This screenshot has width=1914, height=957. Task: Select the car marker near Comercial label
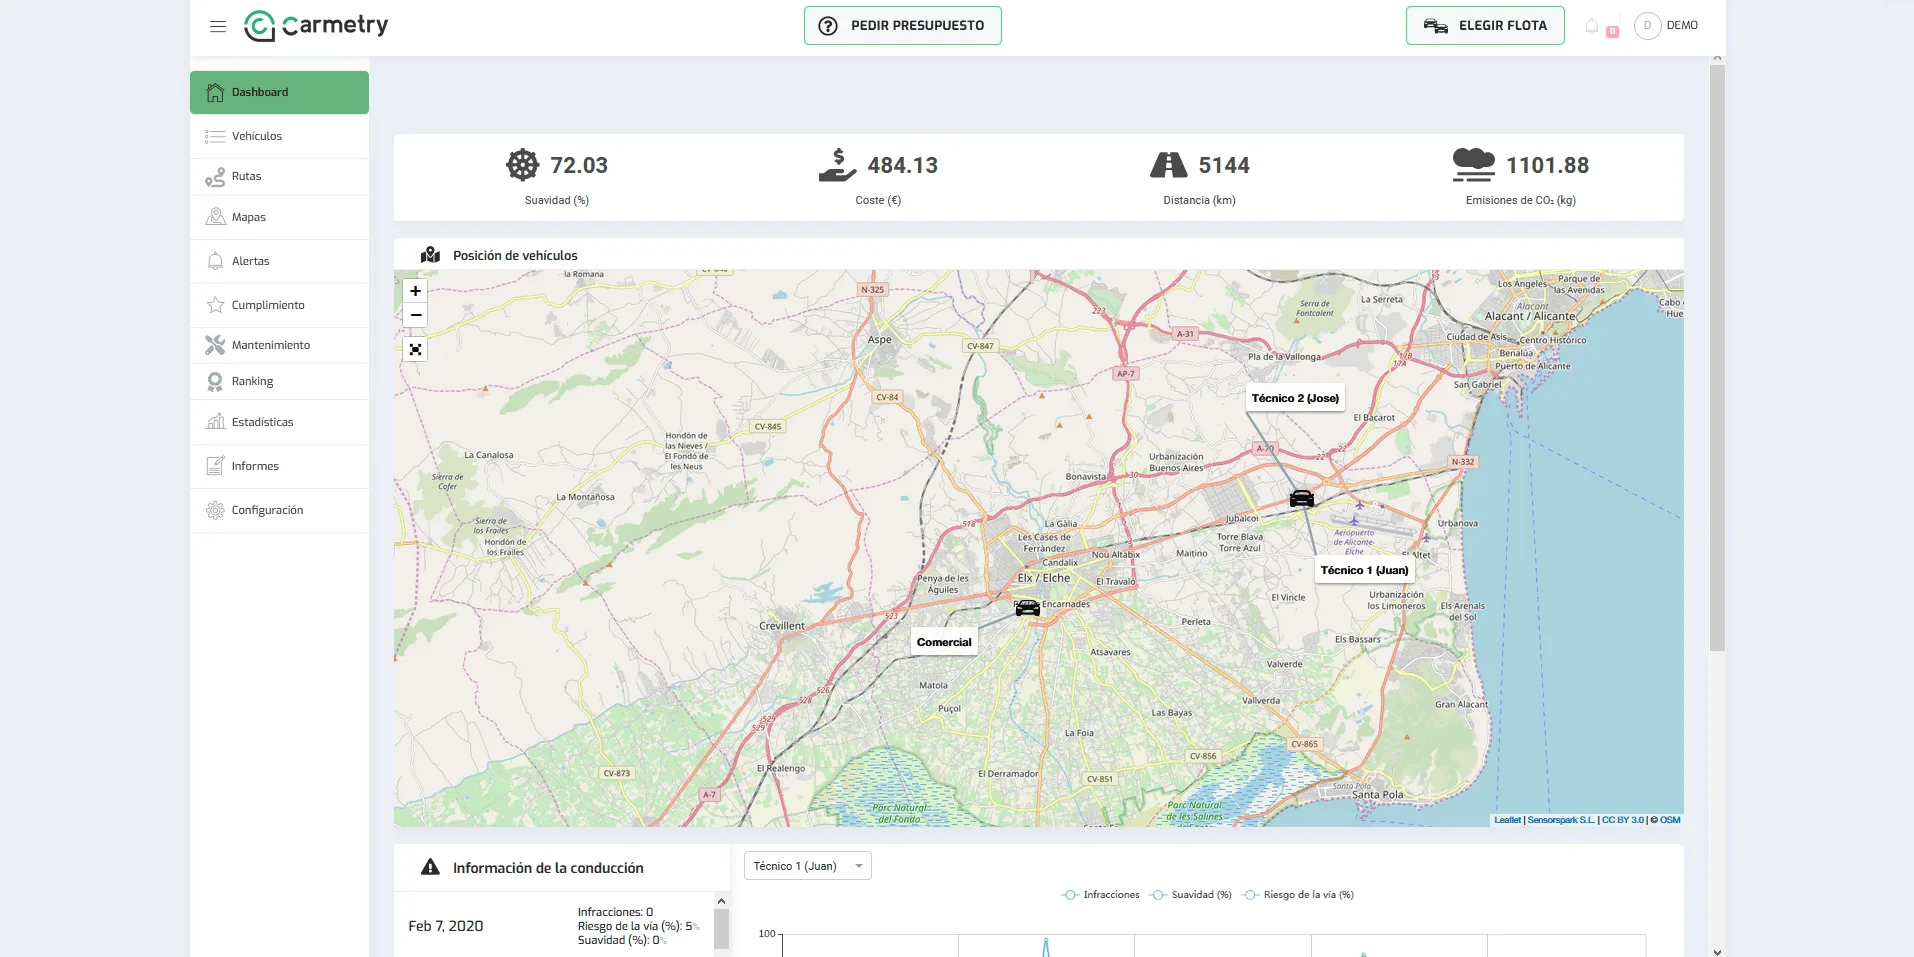1027,608
